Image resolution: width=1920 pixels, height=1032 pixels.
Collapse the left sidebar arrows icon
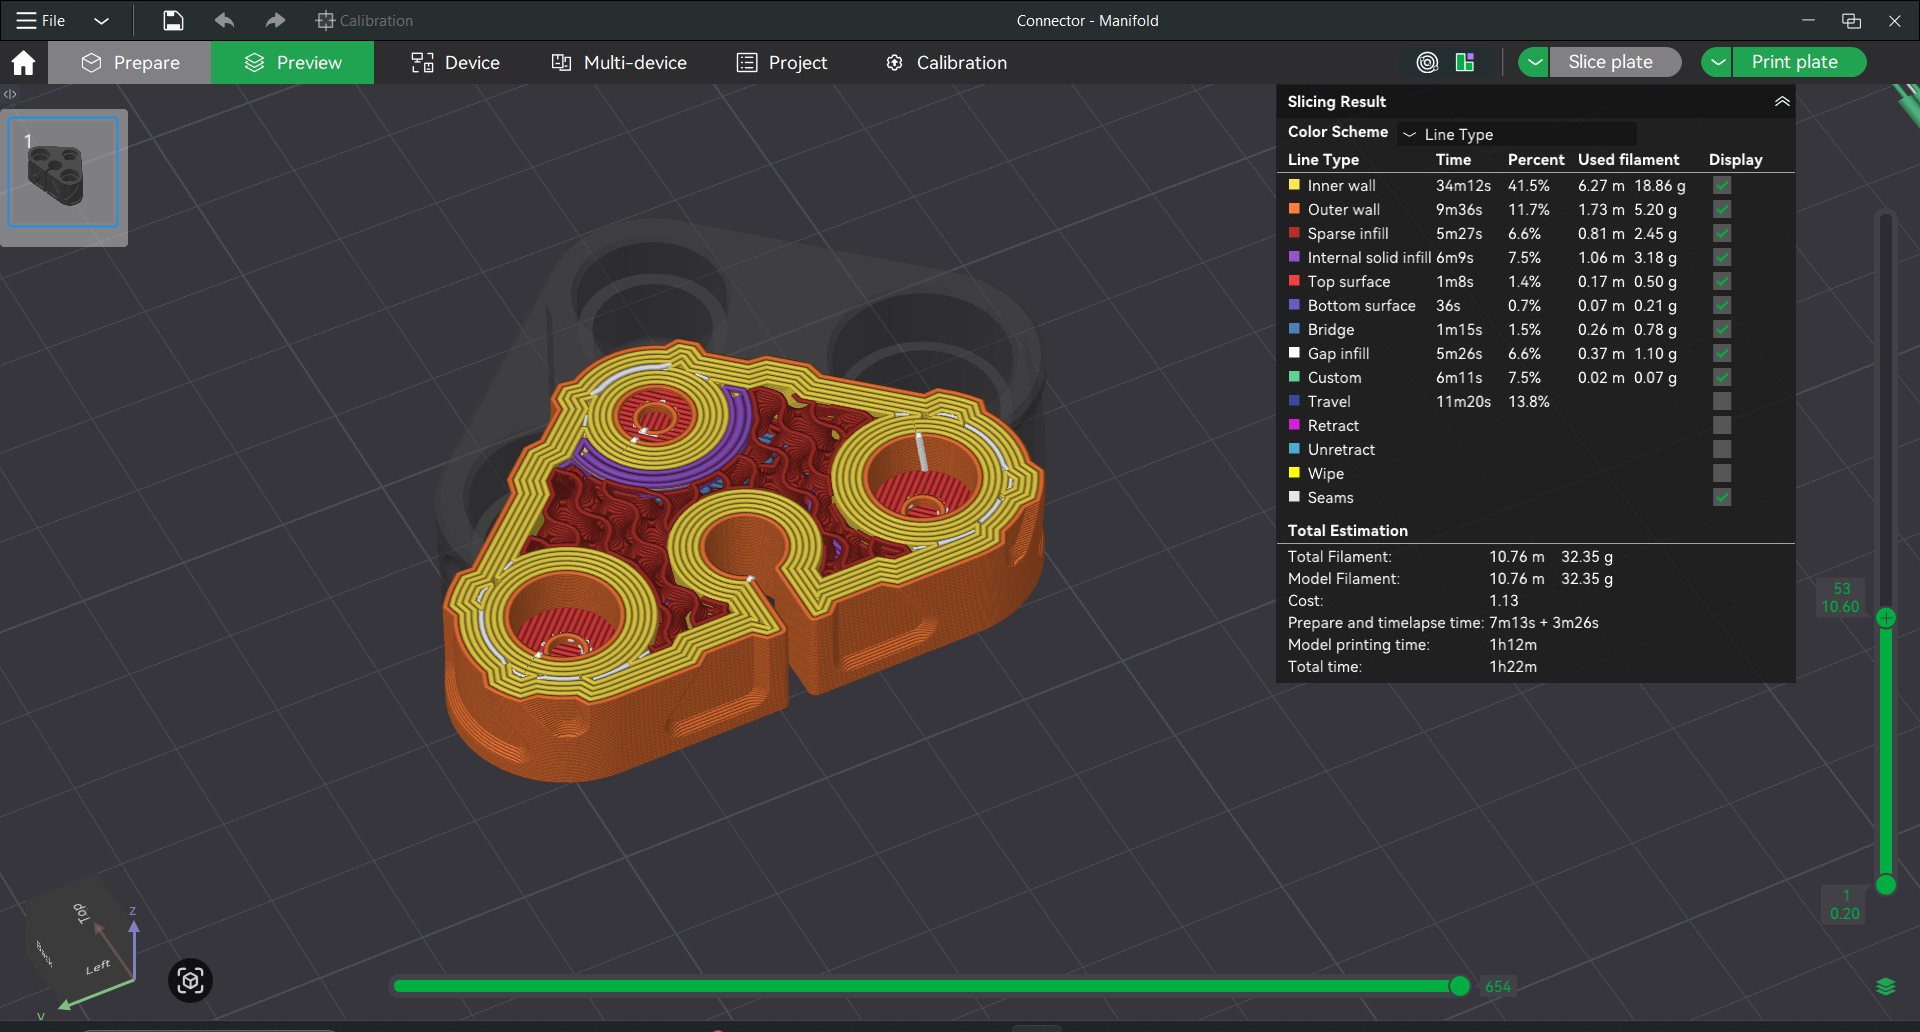point(10,94)
